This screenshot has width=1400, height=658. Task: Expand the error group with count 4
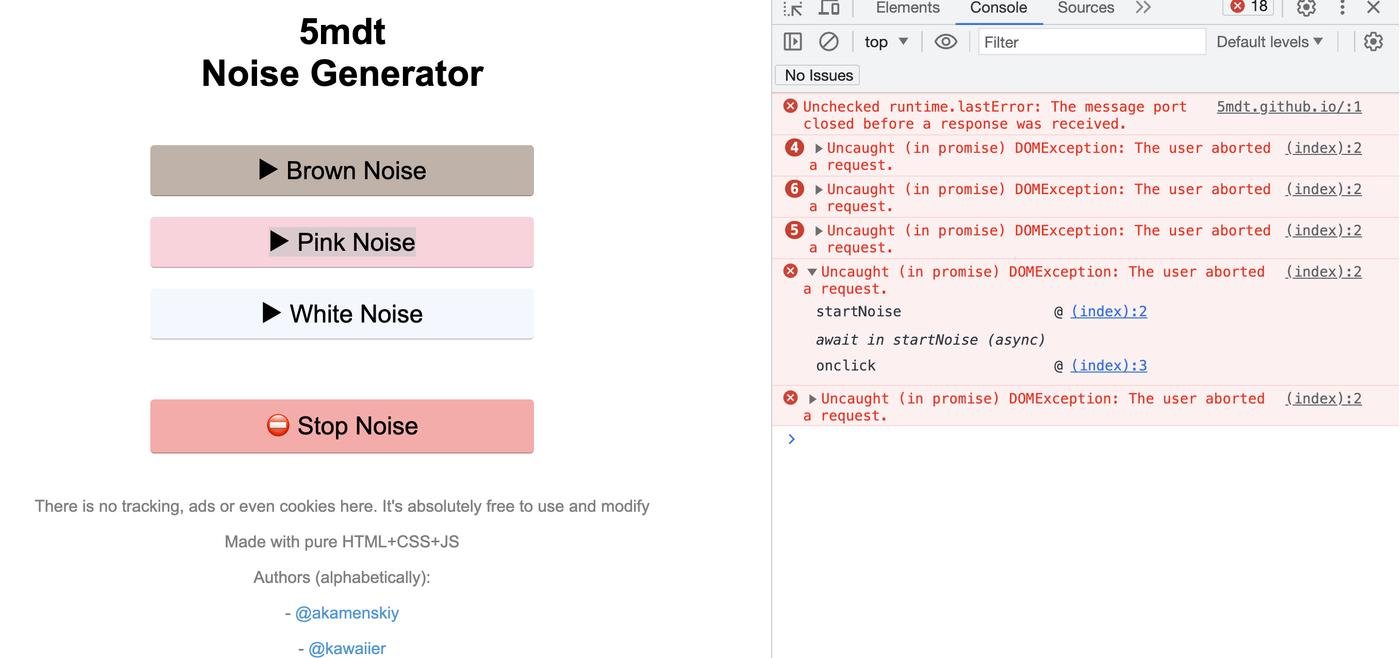tap(819, 149)
